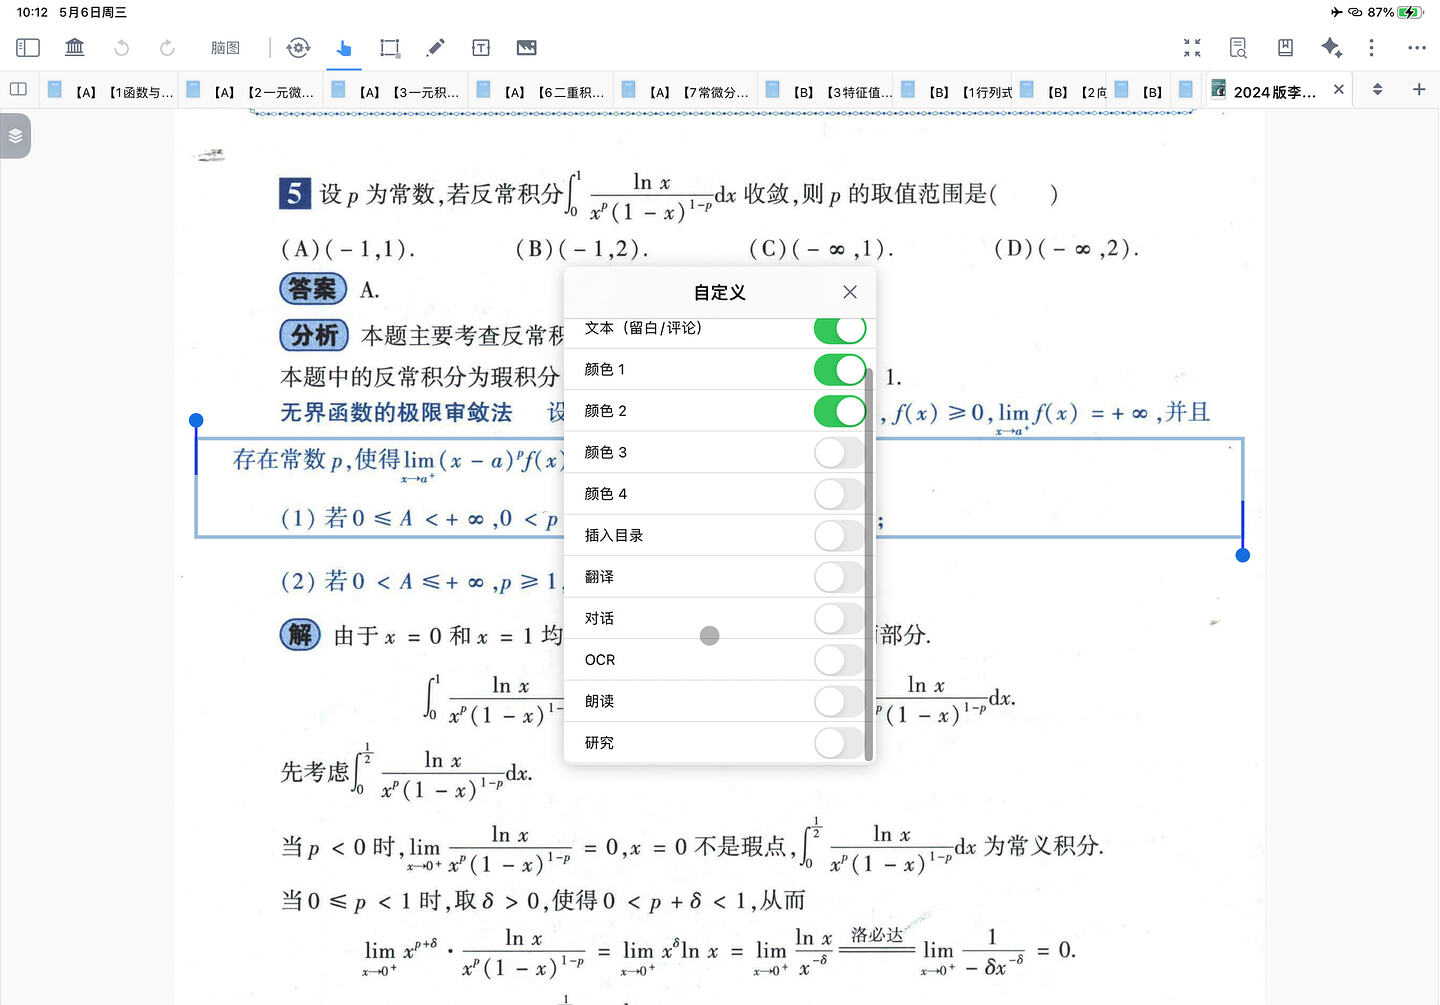Add a new tab with plus

(x=1418, y=89)
